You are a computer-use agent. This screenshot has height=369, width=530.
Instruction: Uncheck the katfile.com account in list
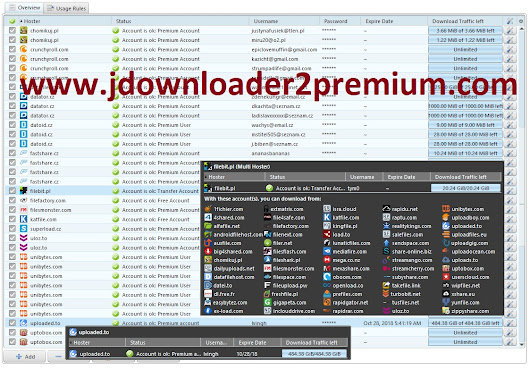point(13,219)
